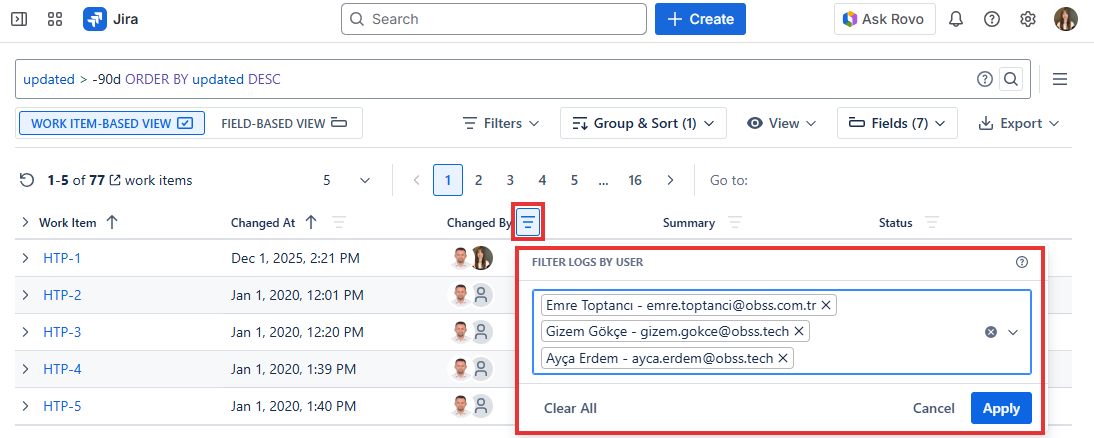Open the Filters dropdown
Screen dimensions: 1094x438
pos(501,123)
